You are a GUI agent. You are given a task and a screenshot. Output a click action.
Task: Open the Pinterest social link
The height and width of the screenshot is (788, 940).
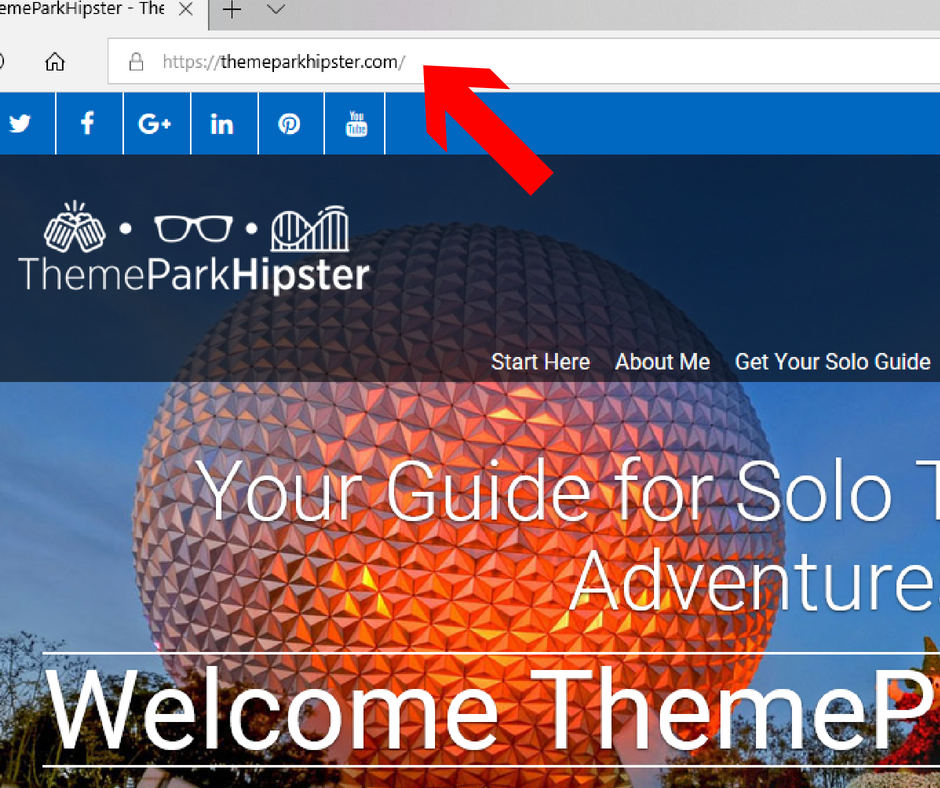[x=290, y=124]
